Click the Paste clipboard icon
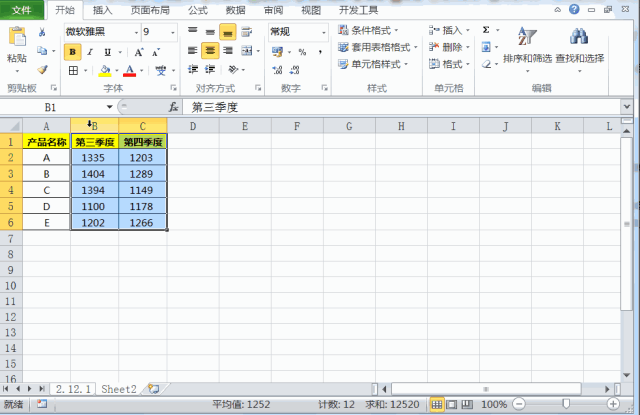Image resolution: width=640 pixels, height=415 pixels. pos(17,37)
